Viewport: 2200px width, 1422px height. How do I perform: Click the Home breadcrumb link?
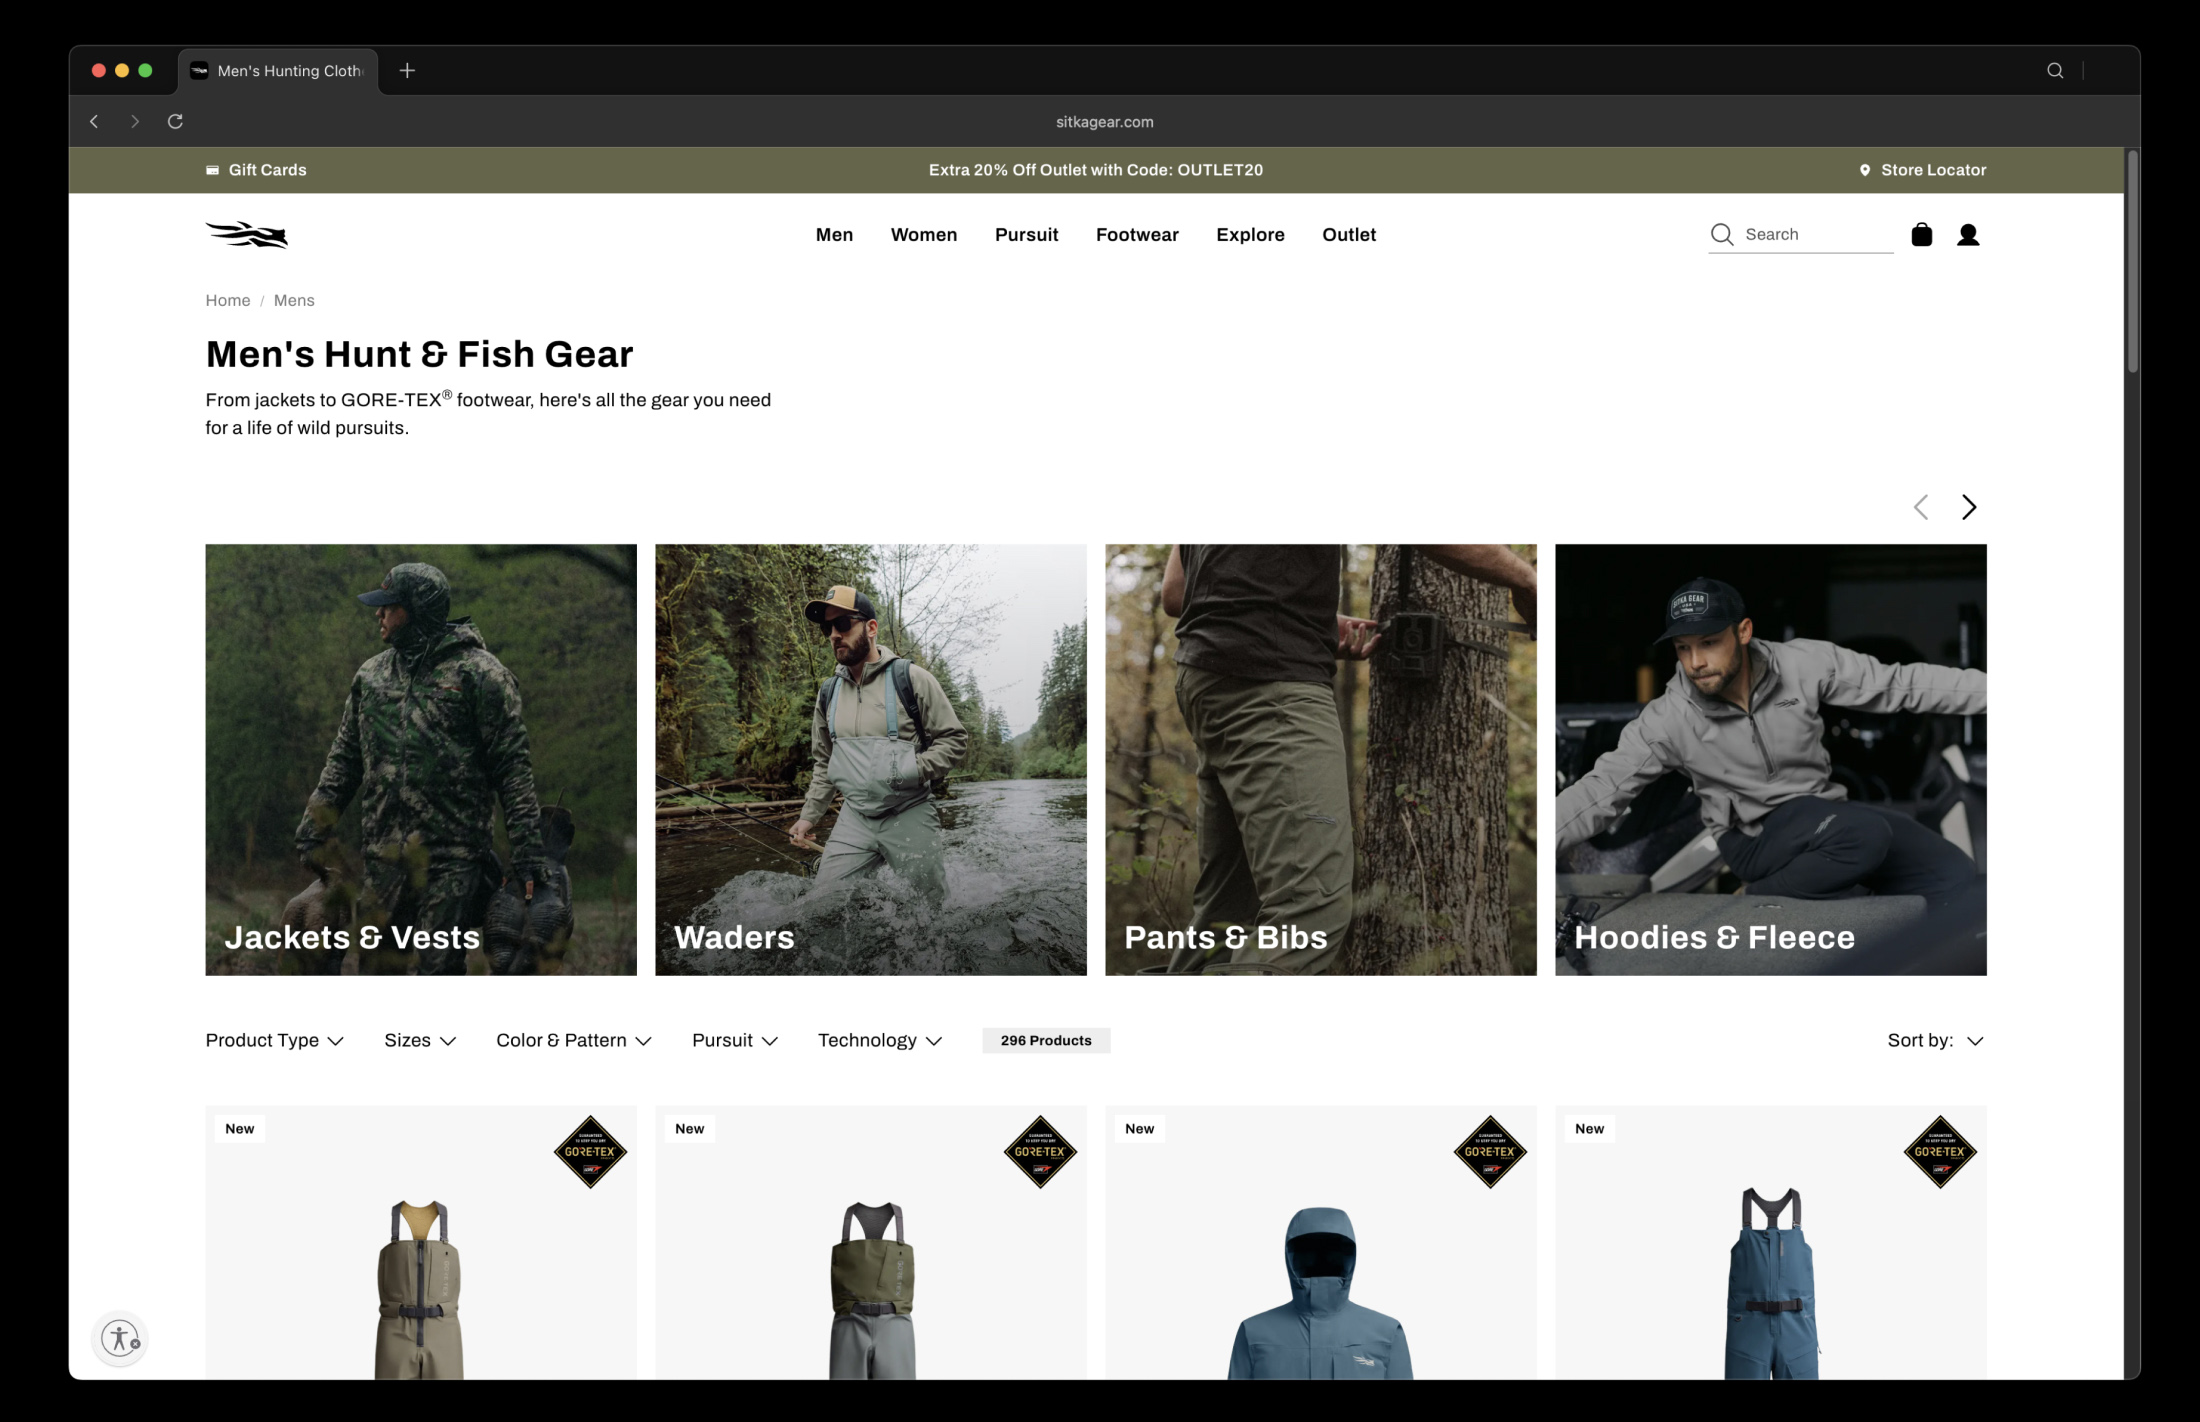228,300
